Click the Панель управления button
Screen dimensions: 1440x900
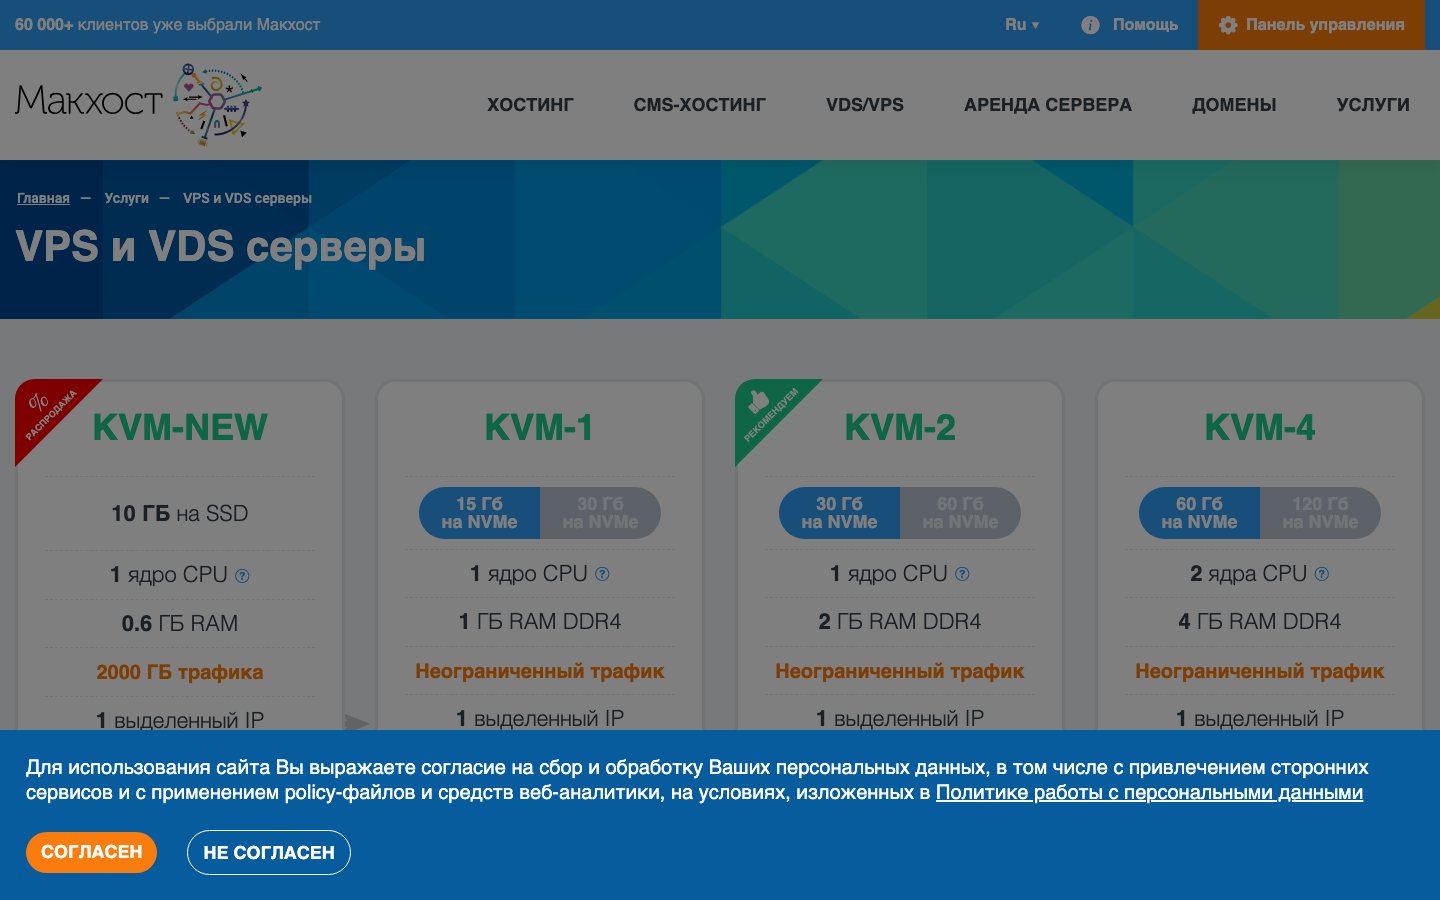1310,25
